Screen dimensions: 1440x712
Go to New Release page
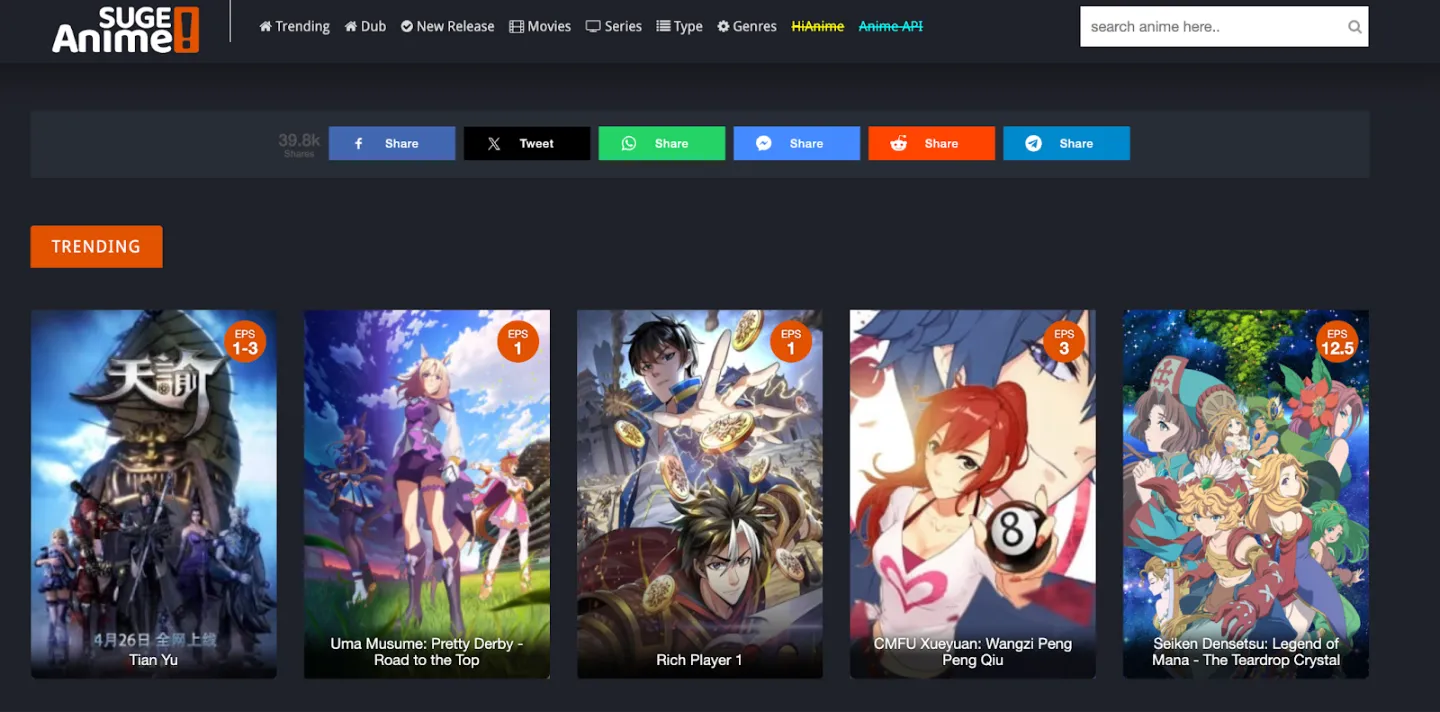[x=447, y=26]
